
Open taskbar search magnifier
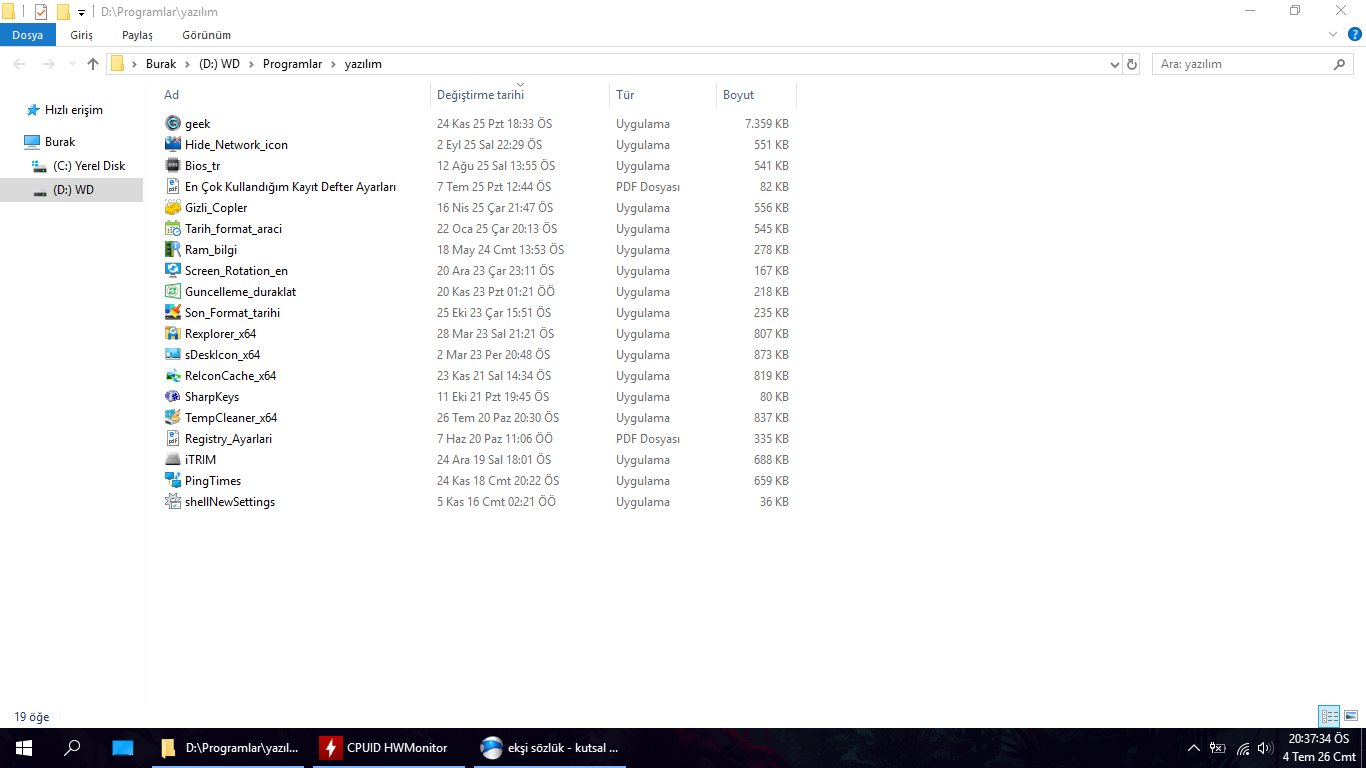point(72,747)
